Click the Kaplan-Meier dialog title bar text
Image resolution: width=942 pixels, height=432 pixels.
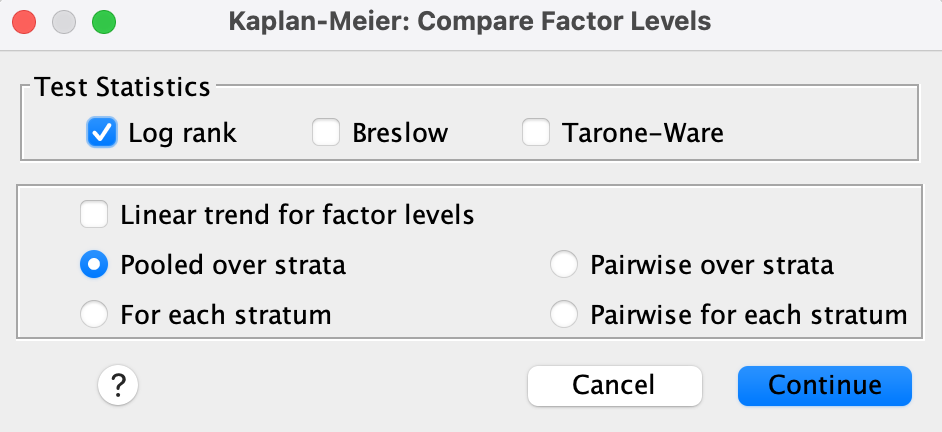pos(470,21)
